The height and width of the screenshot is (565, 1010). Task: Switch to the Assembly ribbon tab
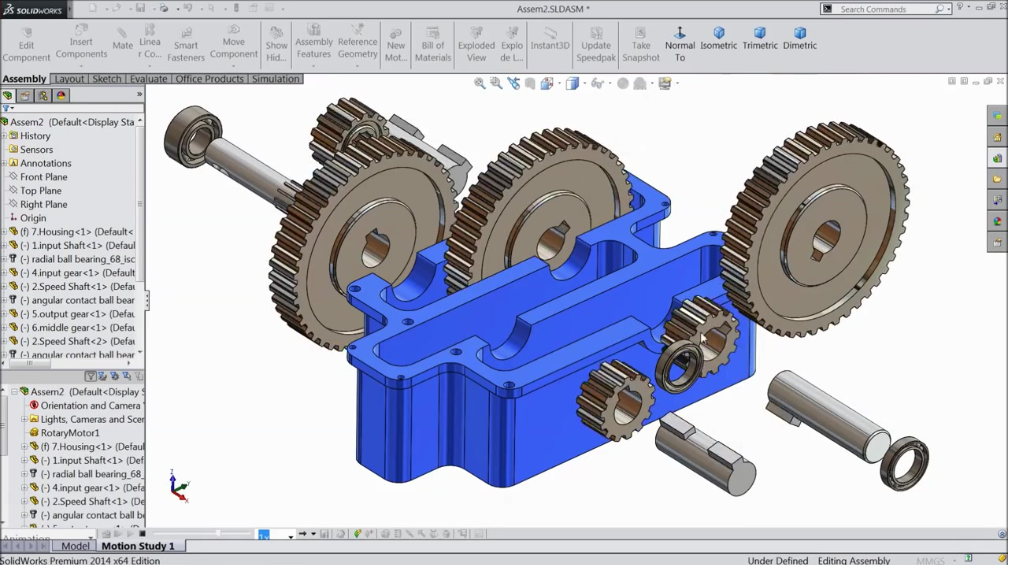click(24, 79)
